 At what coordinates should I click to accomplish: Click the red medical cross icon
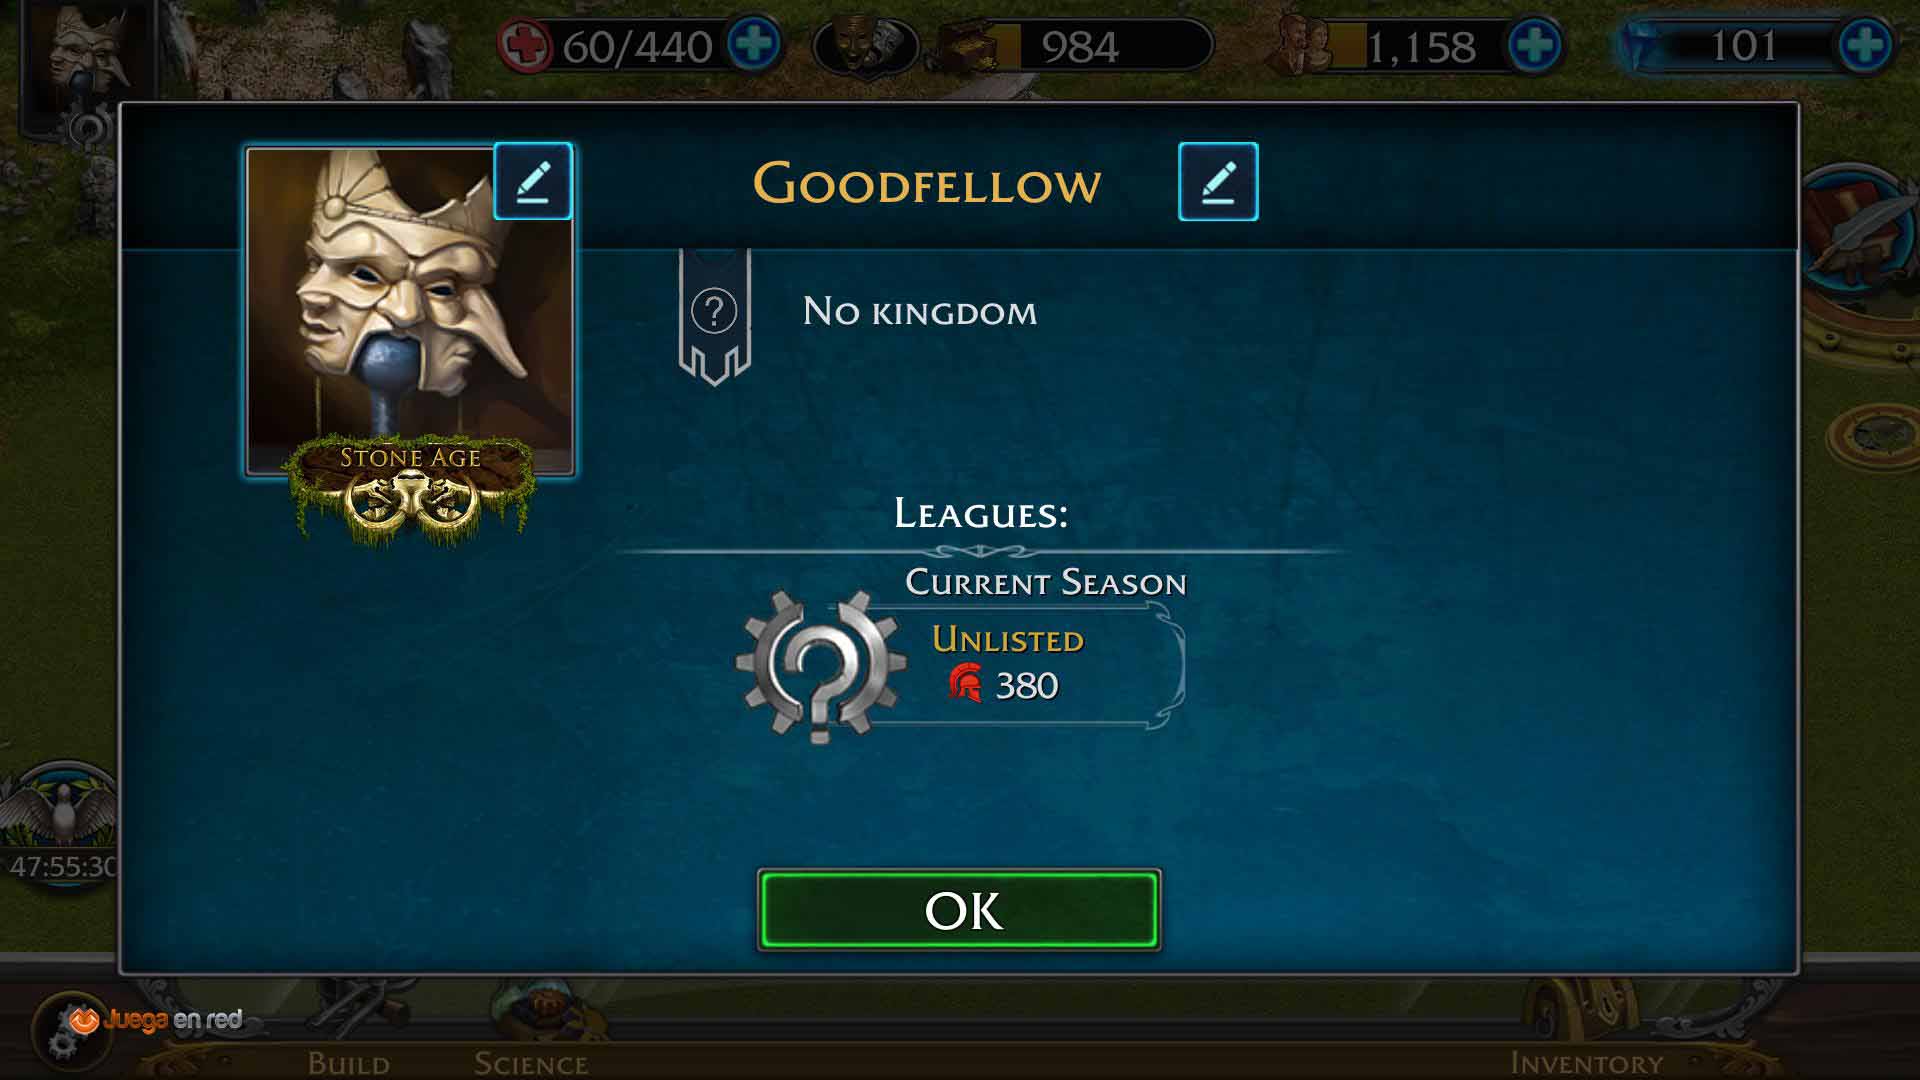525,46
